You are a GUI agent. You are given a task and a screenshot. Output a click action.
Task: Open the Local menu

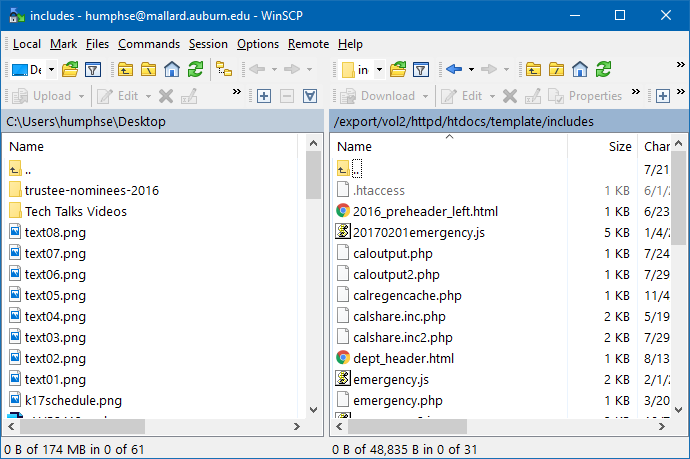[x=27, y=44]
